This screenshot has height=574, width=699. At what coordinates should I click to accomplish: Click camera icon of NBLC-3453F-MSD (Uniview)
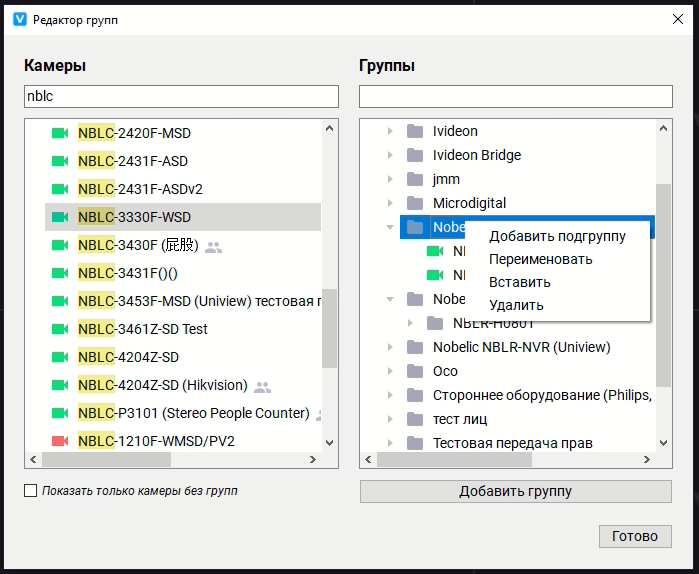pyautogui.click(x=60, y=301)
